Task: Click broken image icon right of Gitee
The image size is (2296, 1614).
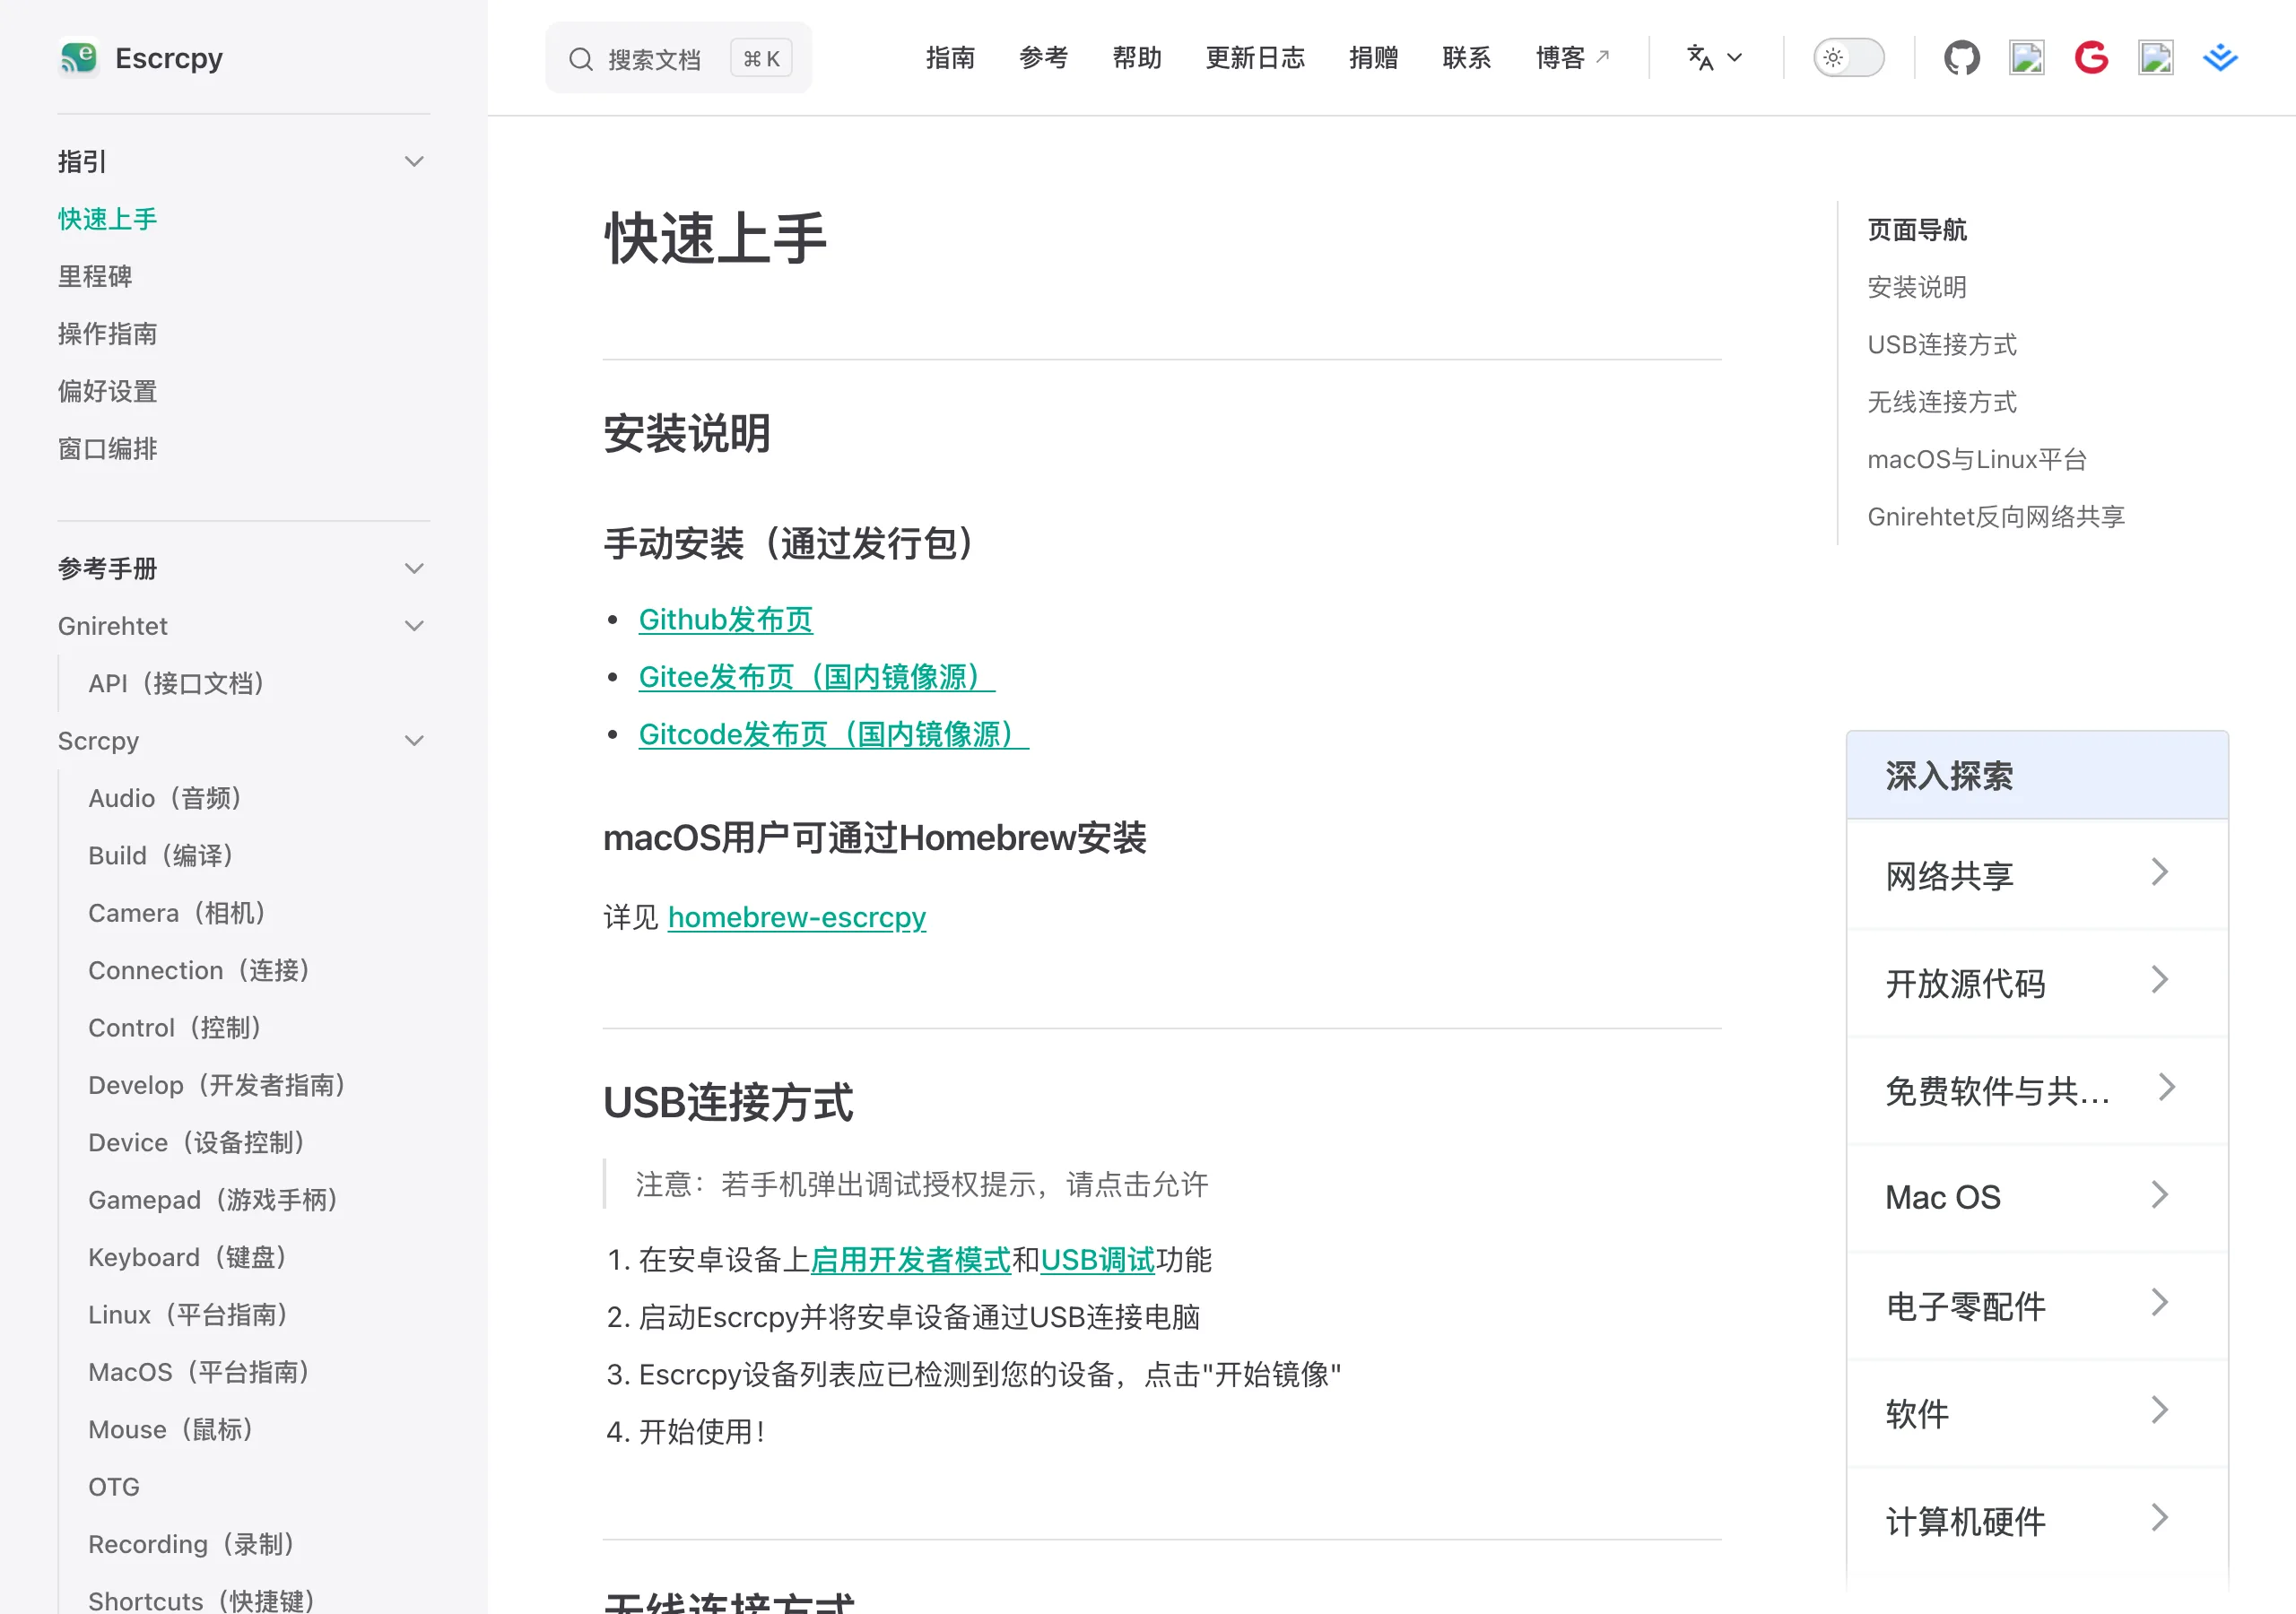Action: (x=2156, y=58)
